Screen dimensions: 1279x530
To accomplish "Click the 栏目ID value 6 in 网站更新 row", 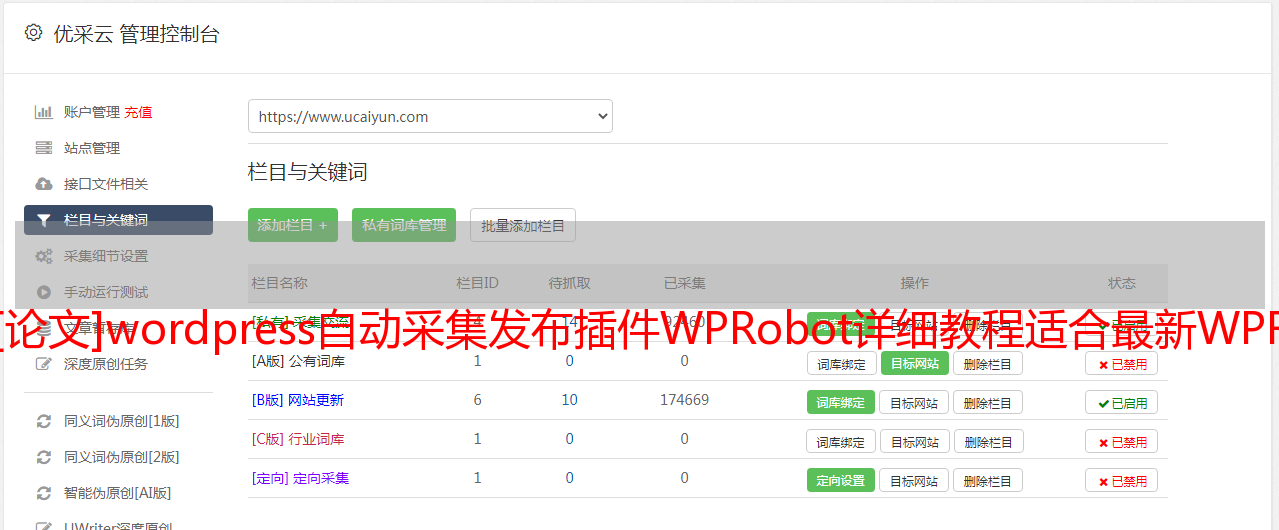I will [478, 400].
